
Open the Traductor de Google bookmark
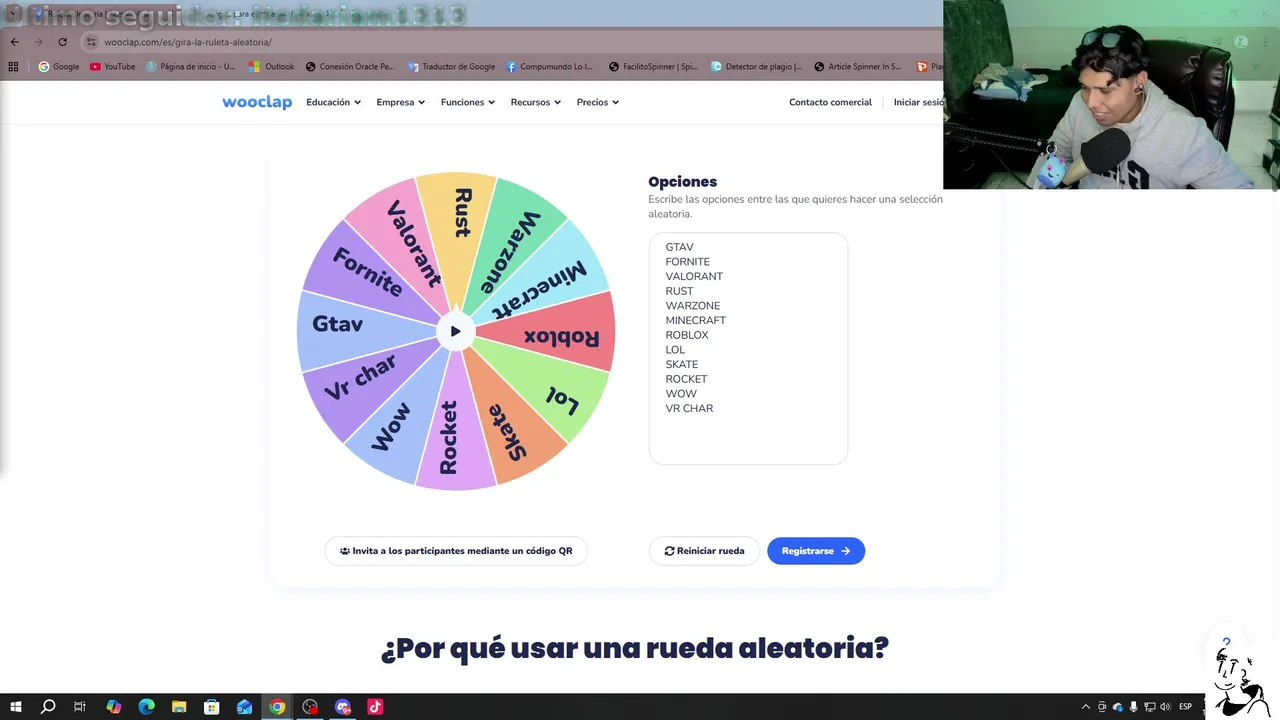[x=451, y=67]
